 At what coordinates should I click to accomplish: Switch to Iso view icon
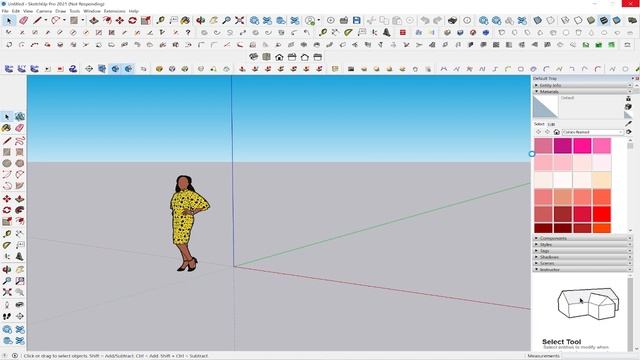253,57
